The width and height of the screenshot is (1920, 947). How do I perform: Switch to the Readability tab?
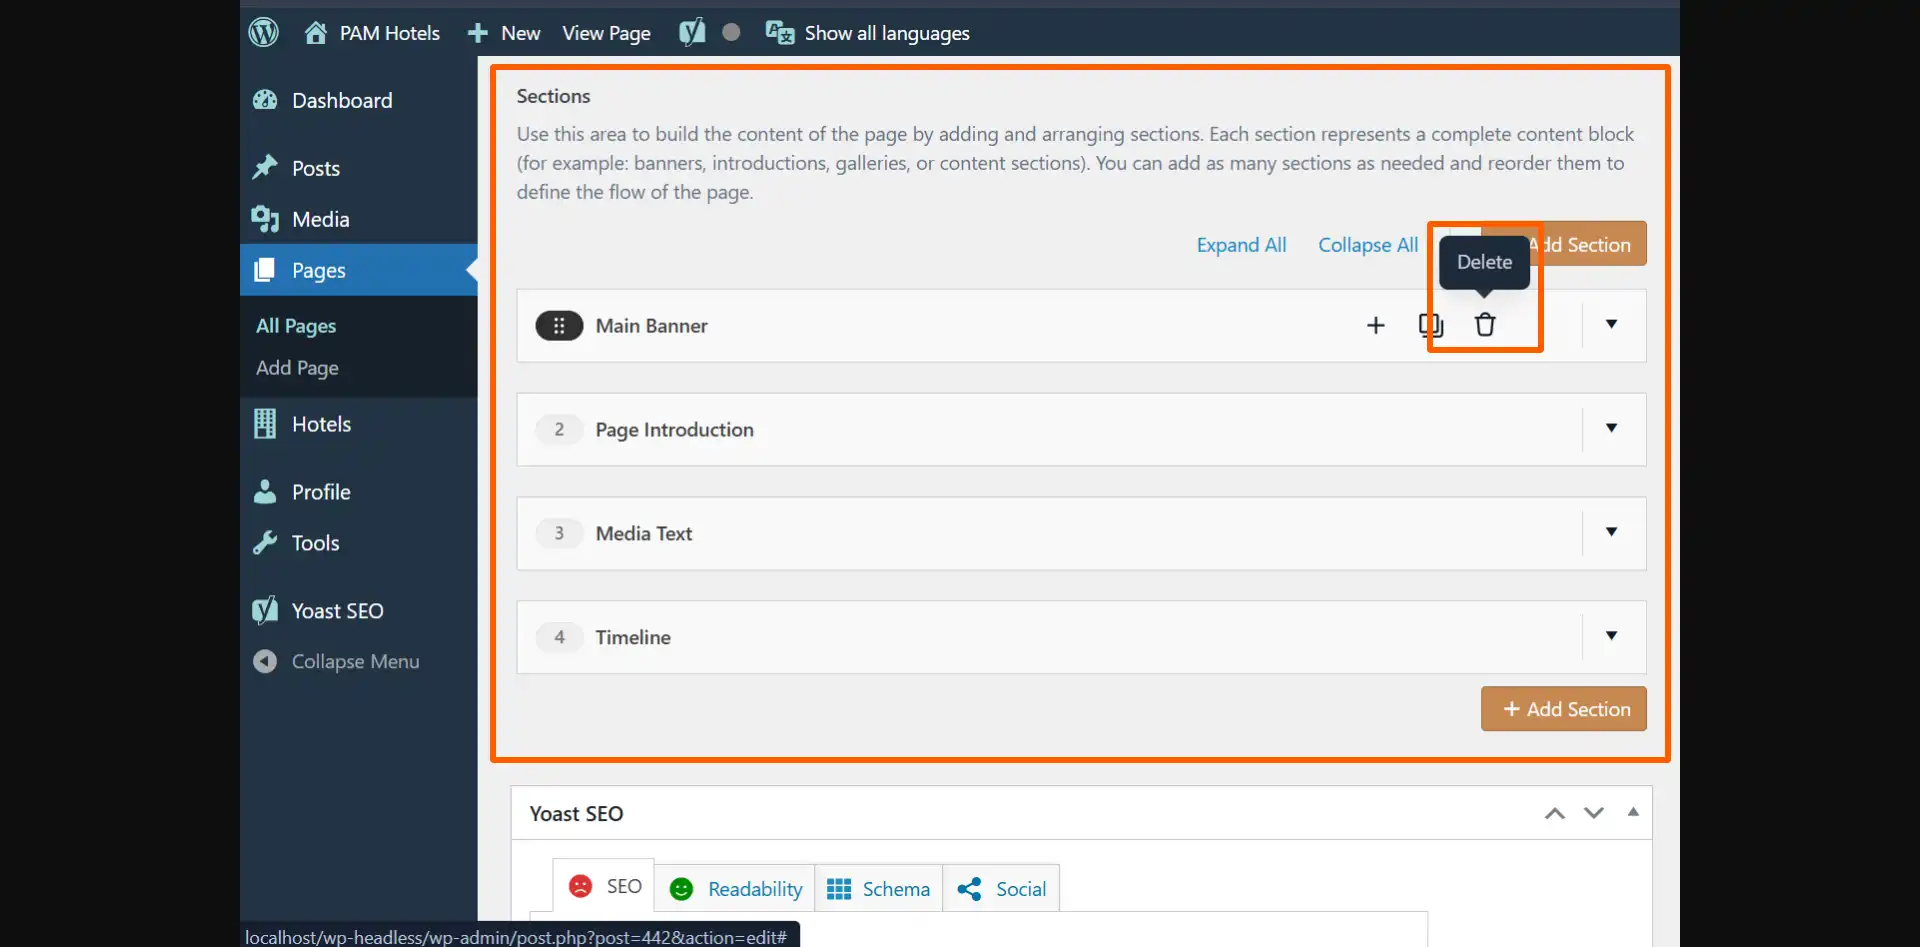click(x=736, y=889)
